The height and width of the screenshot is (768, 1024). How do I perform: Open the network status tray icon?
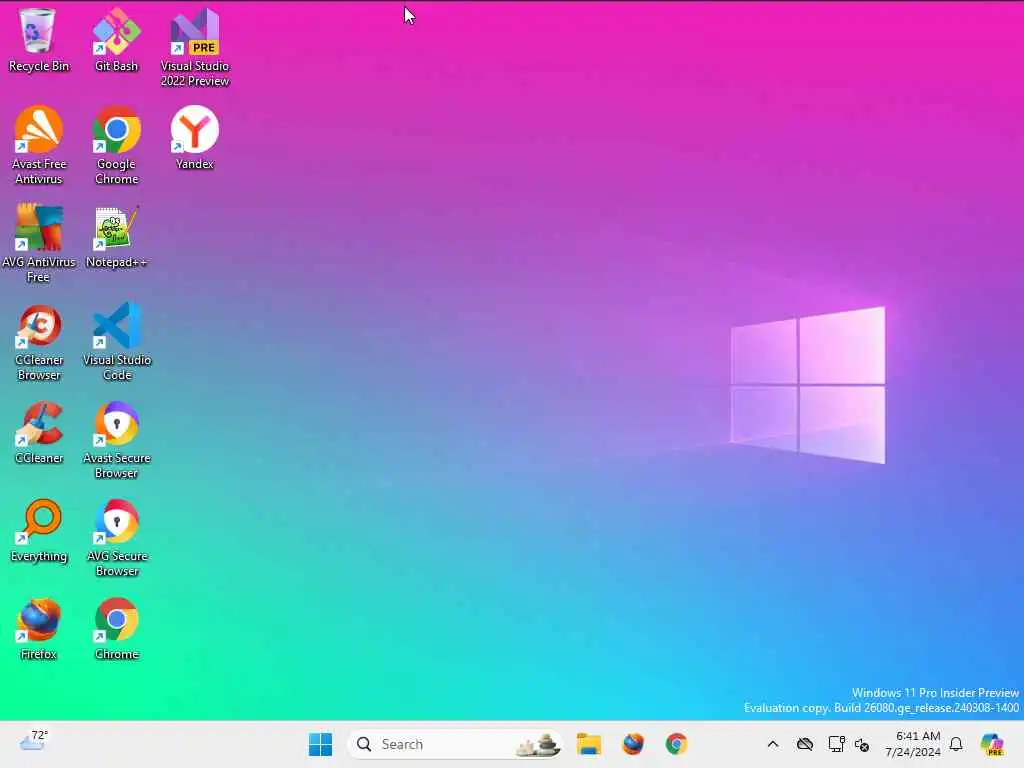(836, 744)
